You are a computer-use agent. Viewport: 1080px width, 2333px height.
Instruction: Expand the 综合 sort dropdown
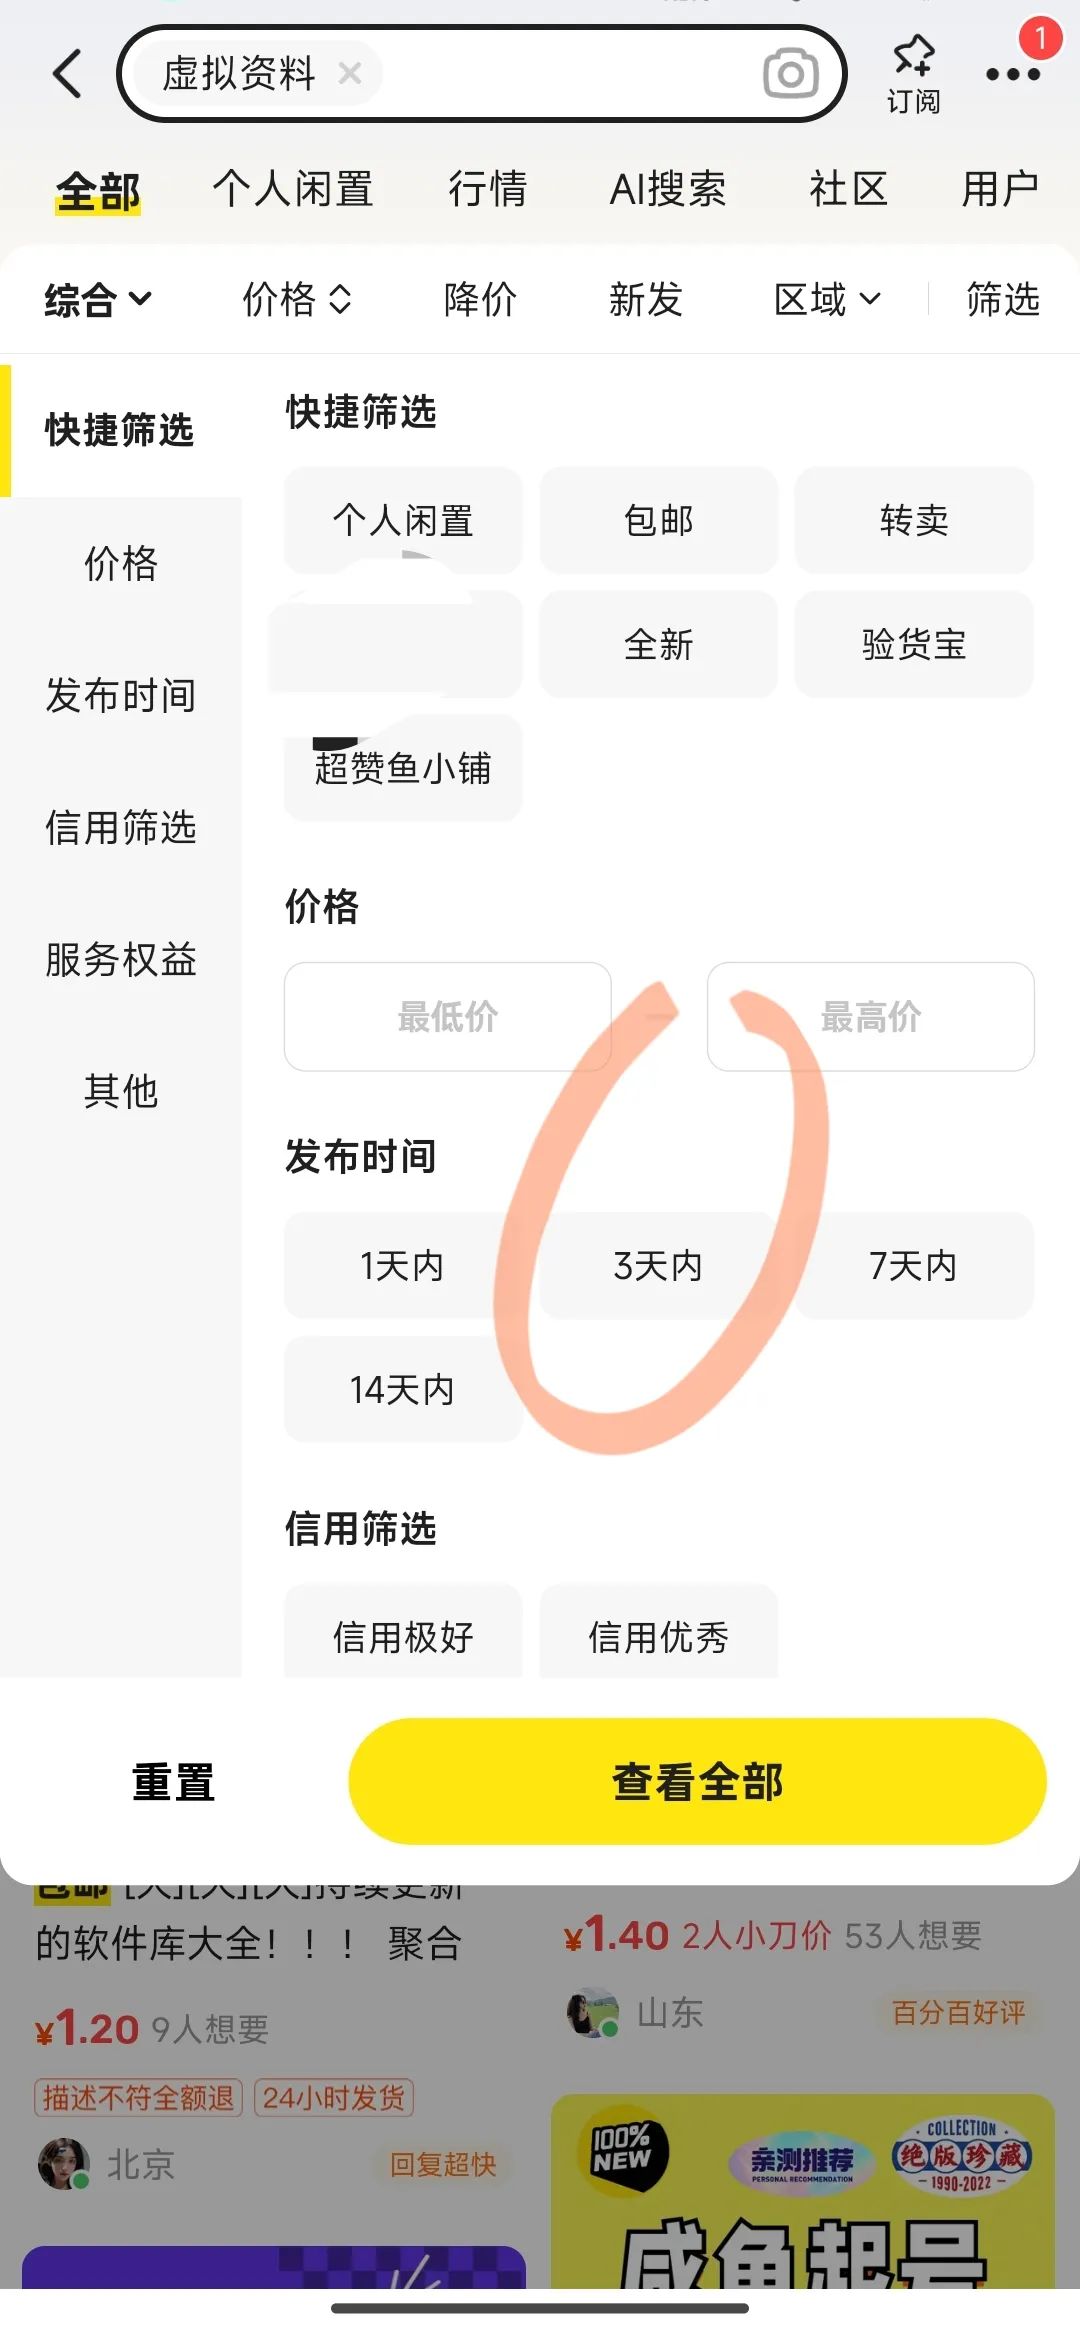click(98, 299)
